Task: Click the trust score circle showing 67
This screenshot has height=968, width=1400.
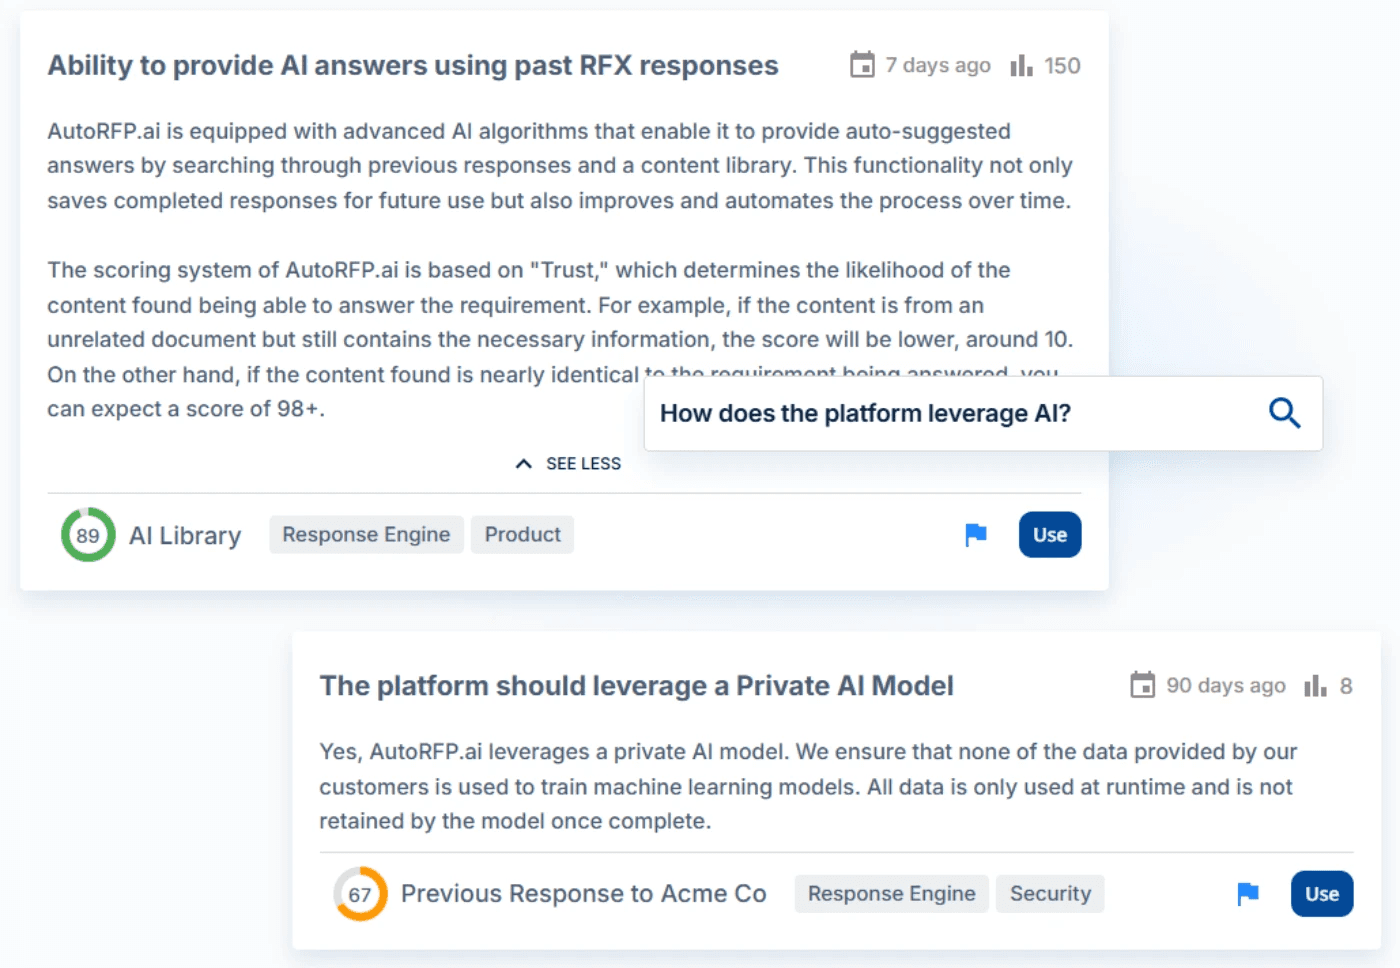Action: pos(359,894)
